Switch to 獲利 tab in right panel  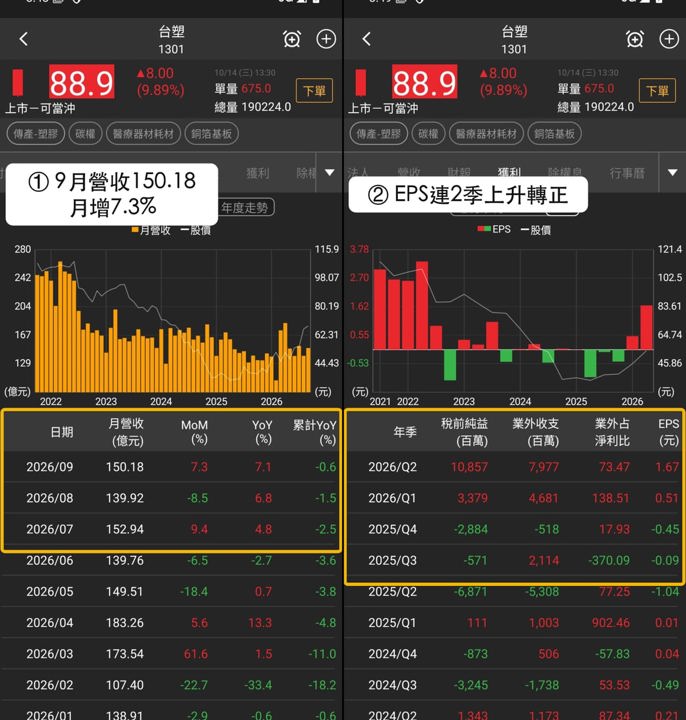pyautogui.click(x=510, y=172)
